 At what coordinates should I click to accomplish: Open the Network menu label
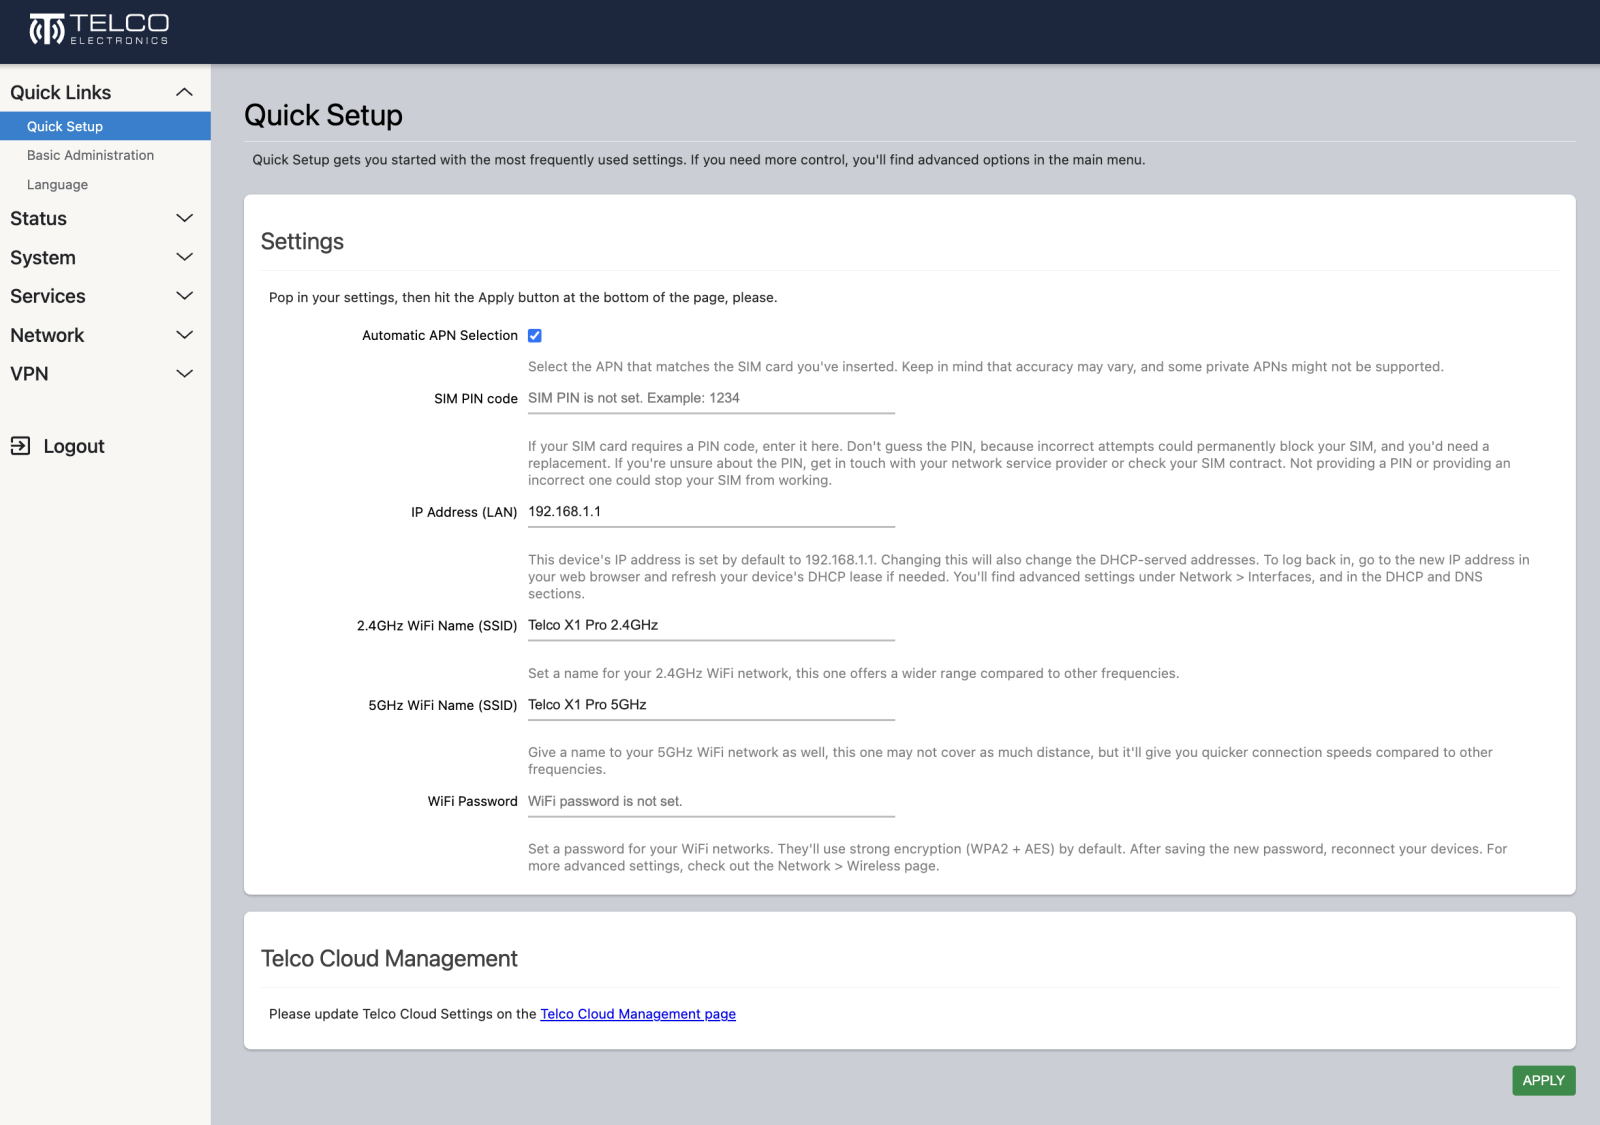[47, 335]
